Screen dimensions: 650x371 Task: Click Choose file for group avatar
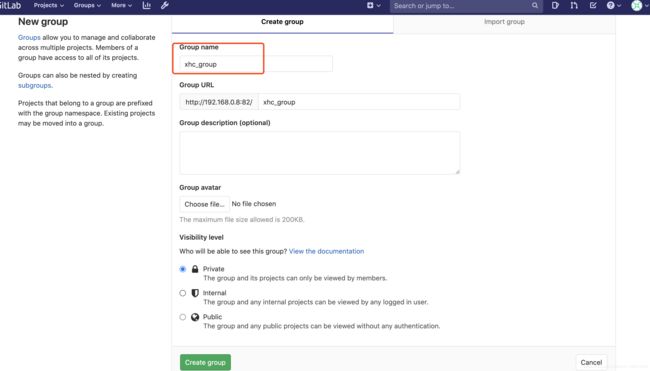[x=204, y=204]
